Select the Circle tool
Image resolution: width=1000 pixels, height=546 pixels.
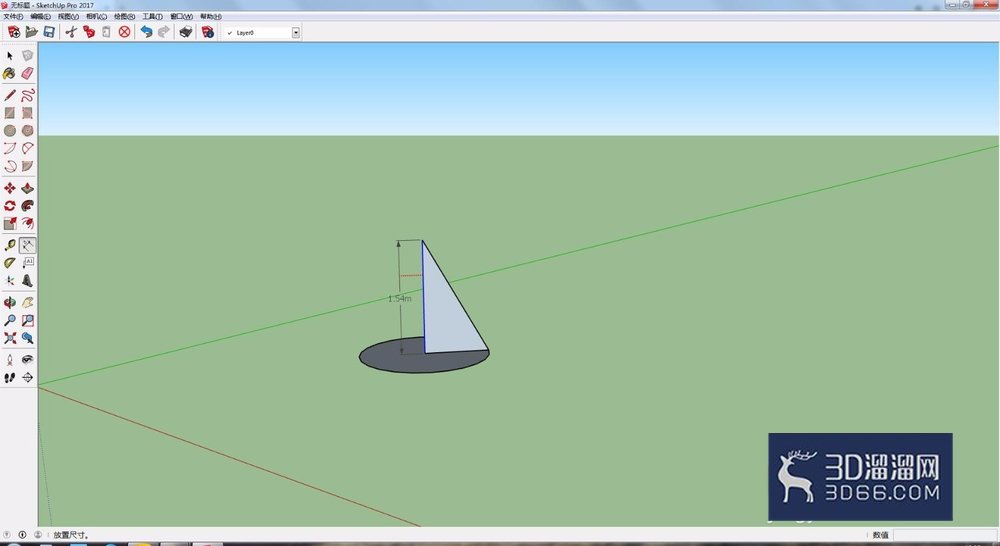[x=10, y=131]
